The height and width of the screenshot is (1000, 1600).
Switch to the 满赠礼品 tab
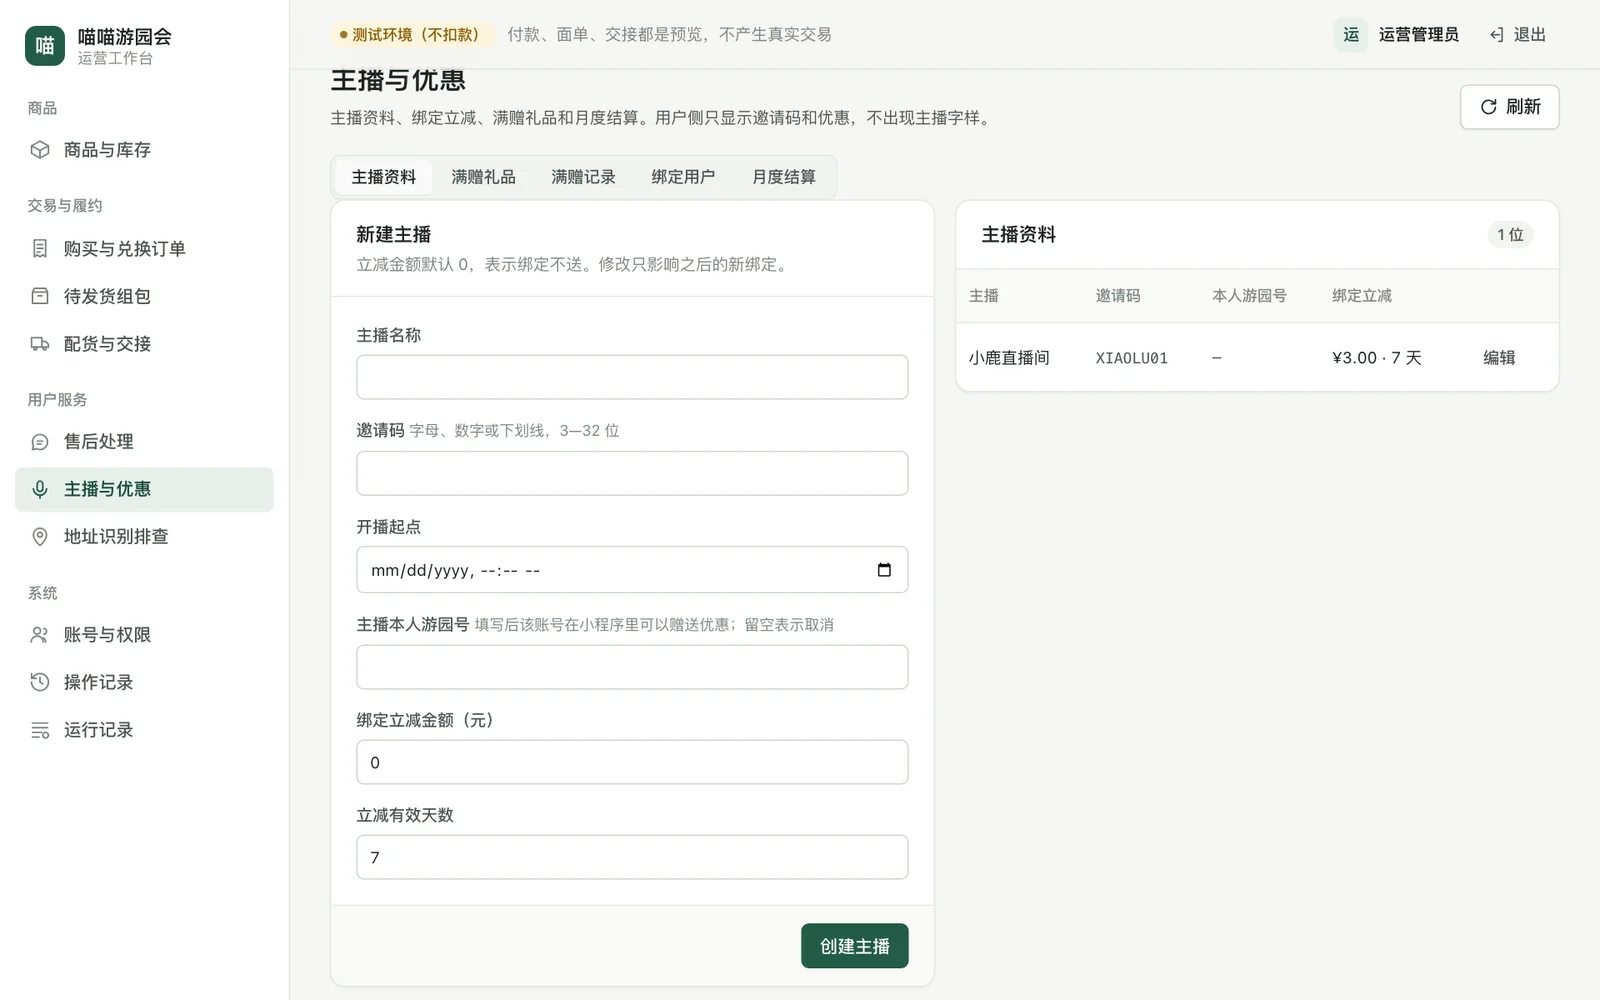point(483,177)
